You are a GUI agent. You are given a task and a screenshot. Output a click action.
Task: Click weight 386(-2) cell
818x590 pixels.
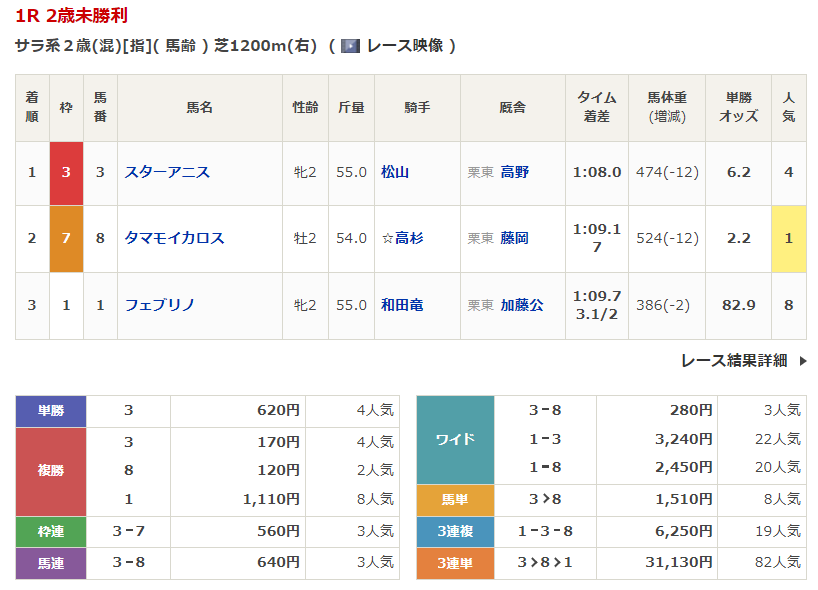pos(667,305)
